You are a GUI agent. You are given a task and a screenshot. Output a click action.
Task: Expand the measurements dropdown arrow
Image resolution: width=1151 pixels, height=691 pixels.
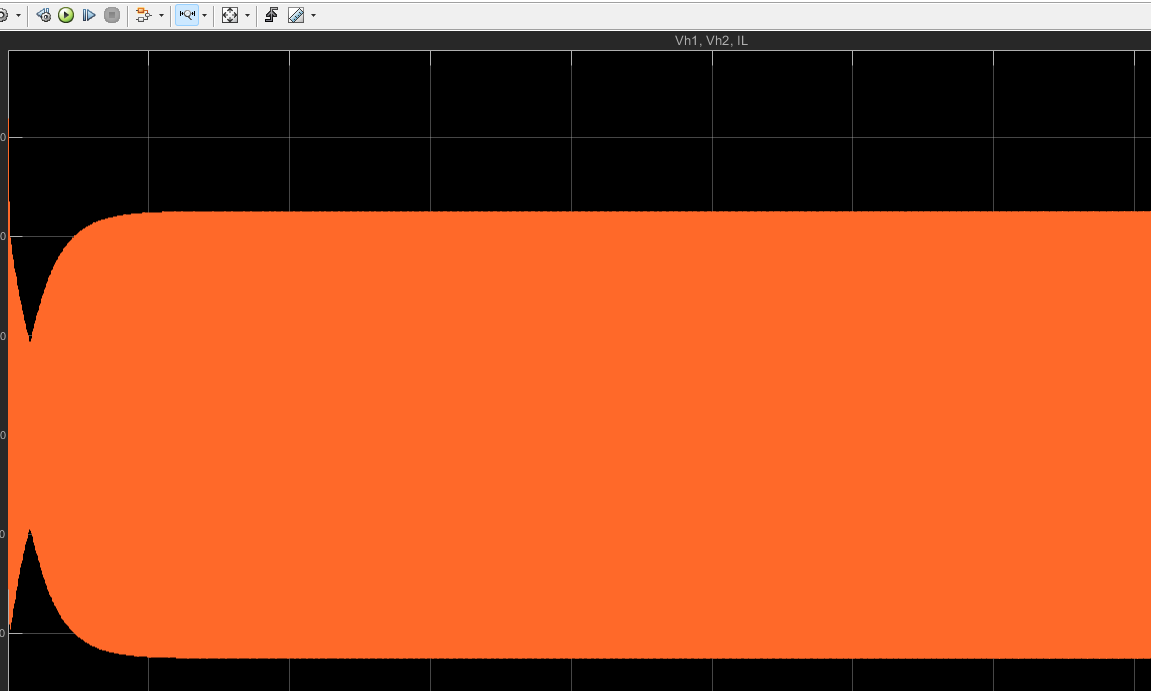coord(314,15)
